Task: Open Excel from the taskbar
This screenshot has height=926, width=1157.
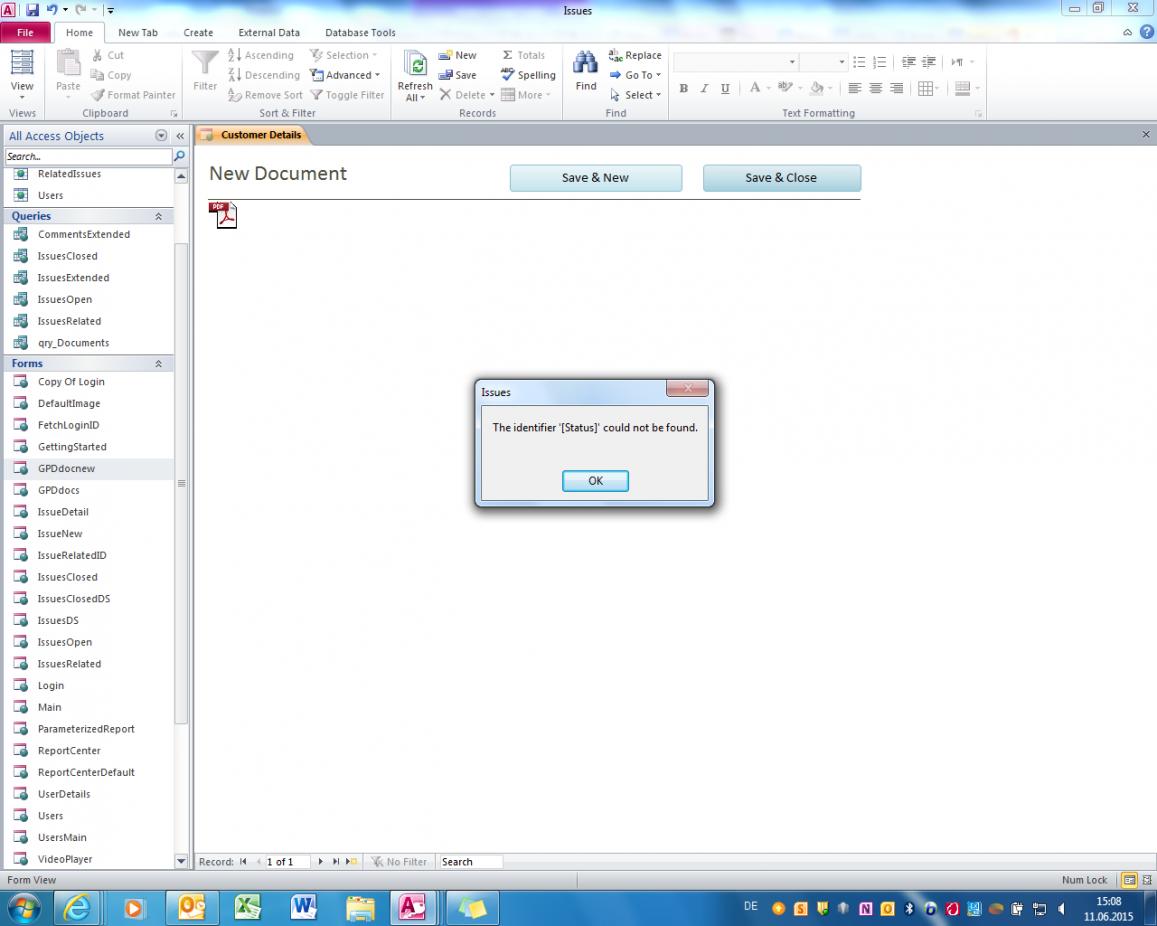Action: coord(247,908)
